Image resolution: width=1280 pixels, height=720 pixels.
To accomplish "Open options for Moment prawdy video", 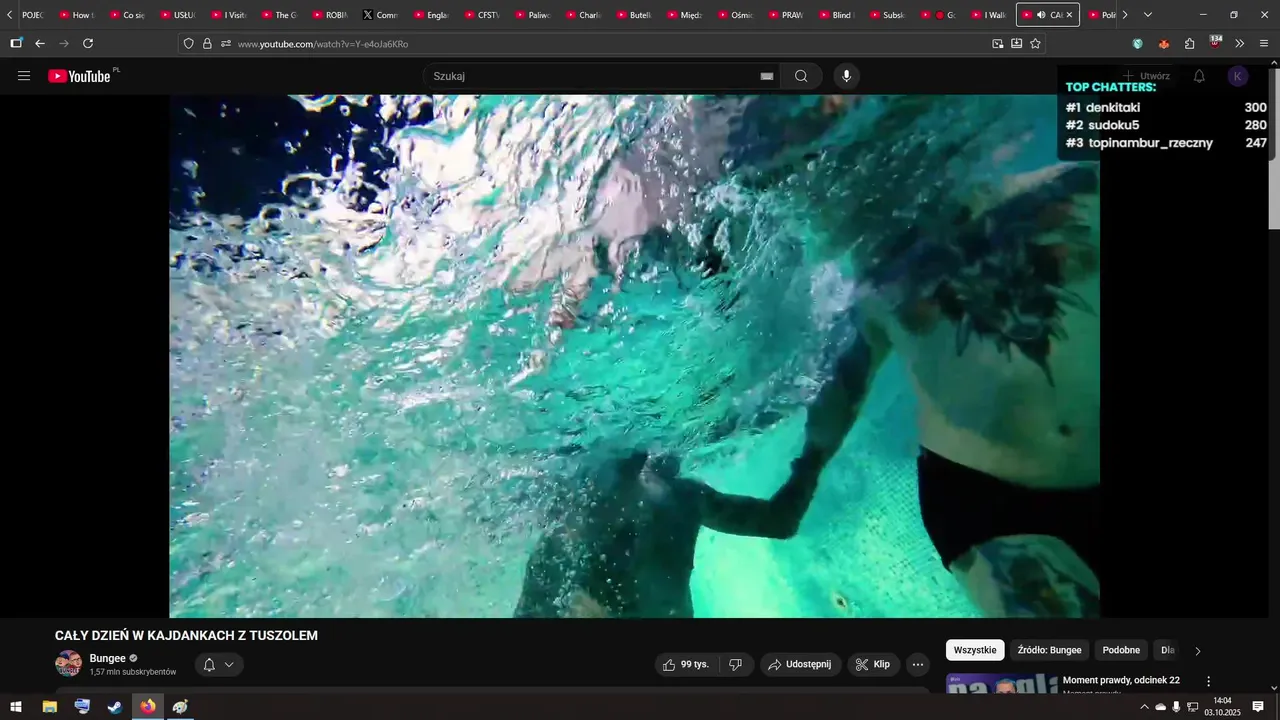I will [x=1208, y=681].
